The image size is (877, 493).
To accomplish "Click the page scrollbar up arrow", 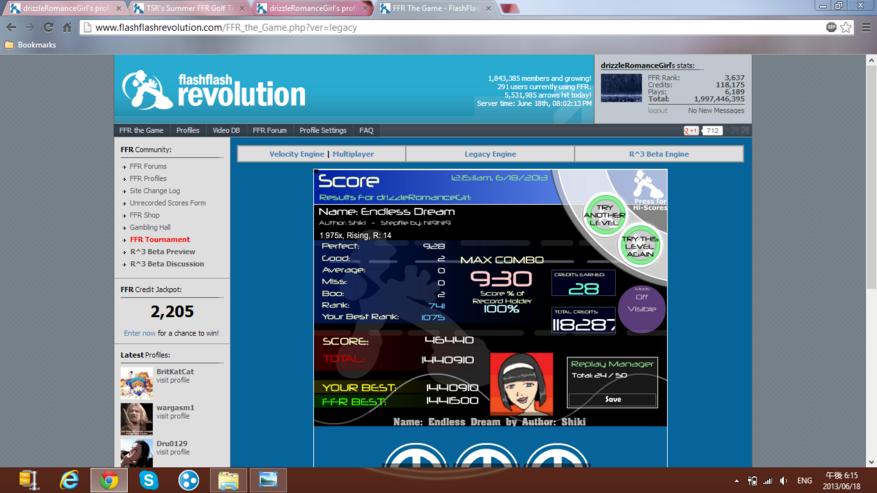I will pos(871,59).
